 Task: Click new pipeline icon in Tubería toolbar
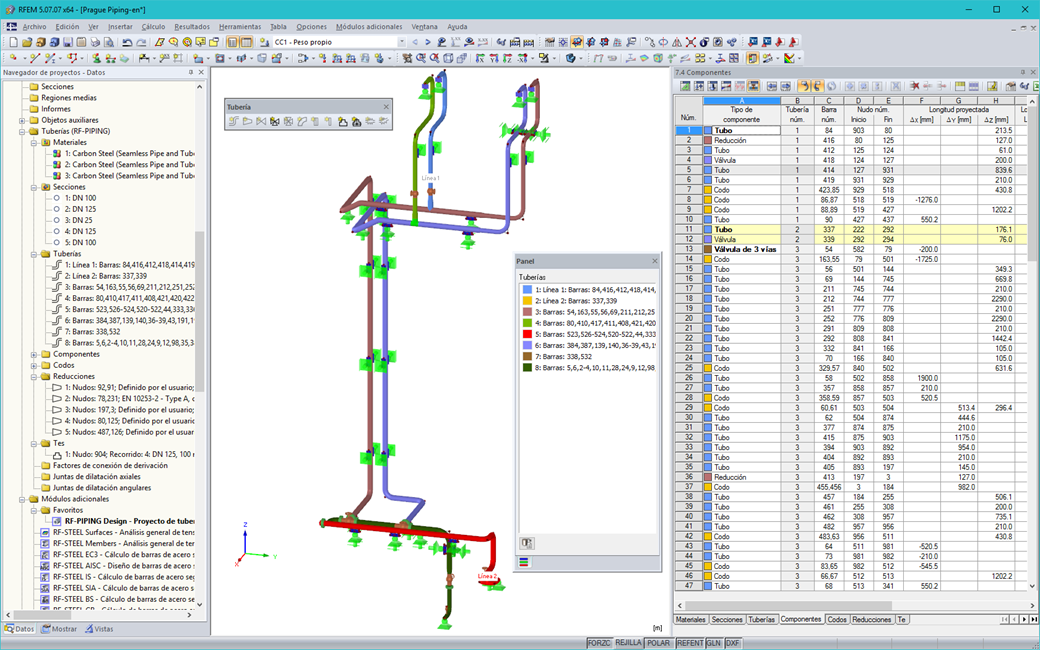click(233, 121)
